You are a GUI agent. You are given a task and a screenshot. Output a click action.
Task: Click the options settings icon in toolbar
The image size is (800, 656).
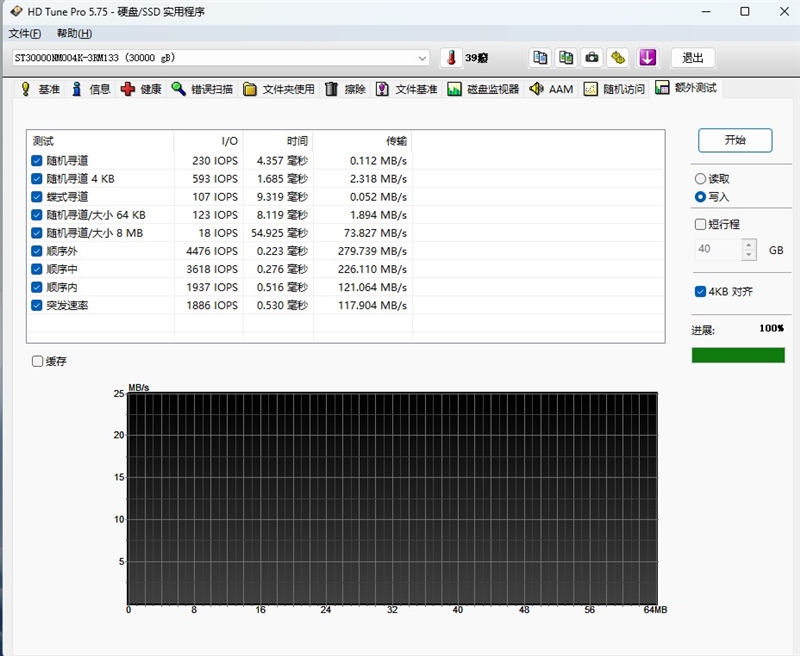pos(619,58)
